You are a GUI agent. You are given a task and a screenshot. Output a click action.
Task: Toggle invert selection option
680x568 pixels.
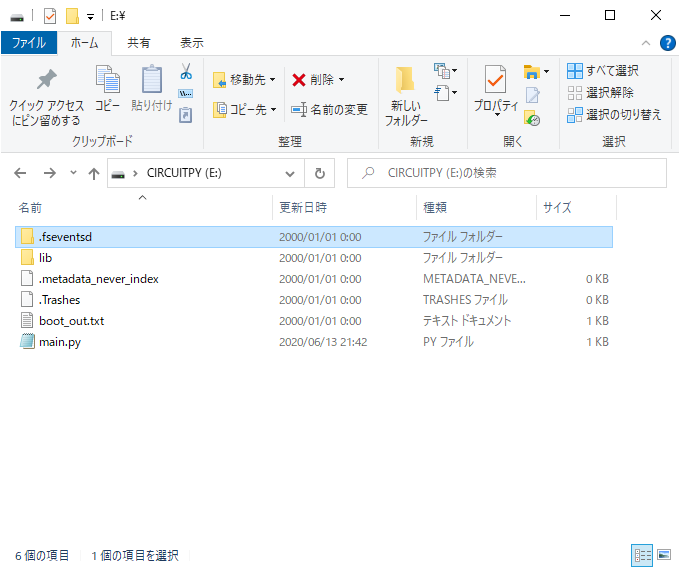(x=614, y=114)
